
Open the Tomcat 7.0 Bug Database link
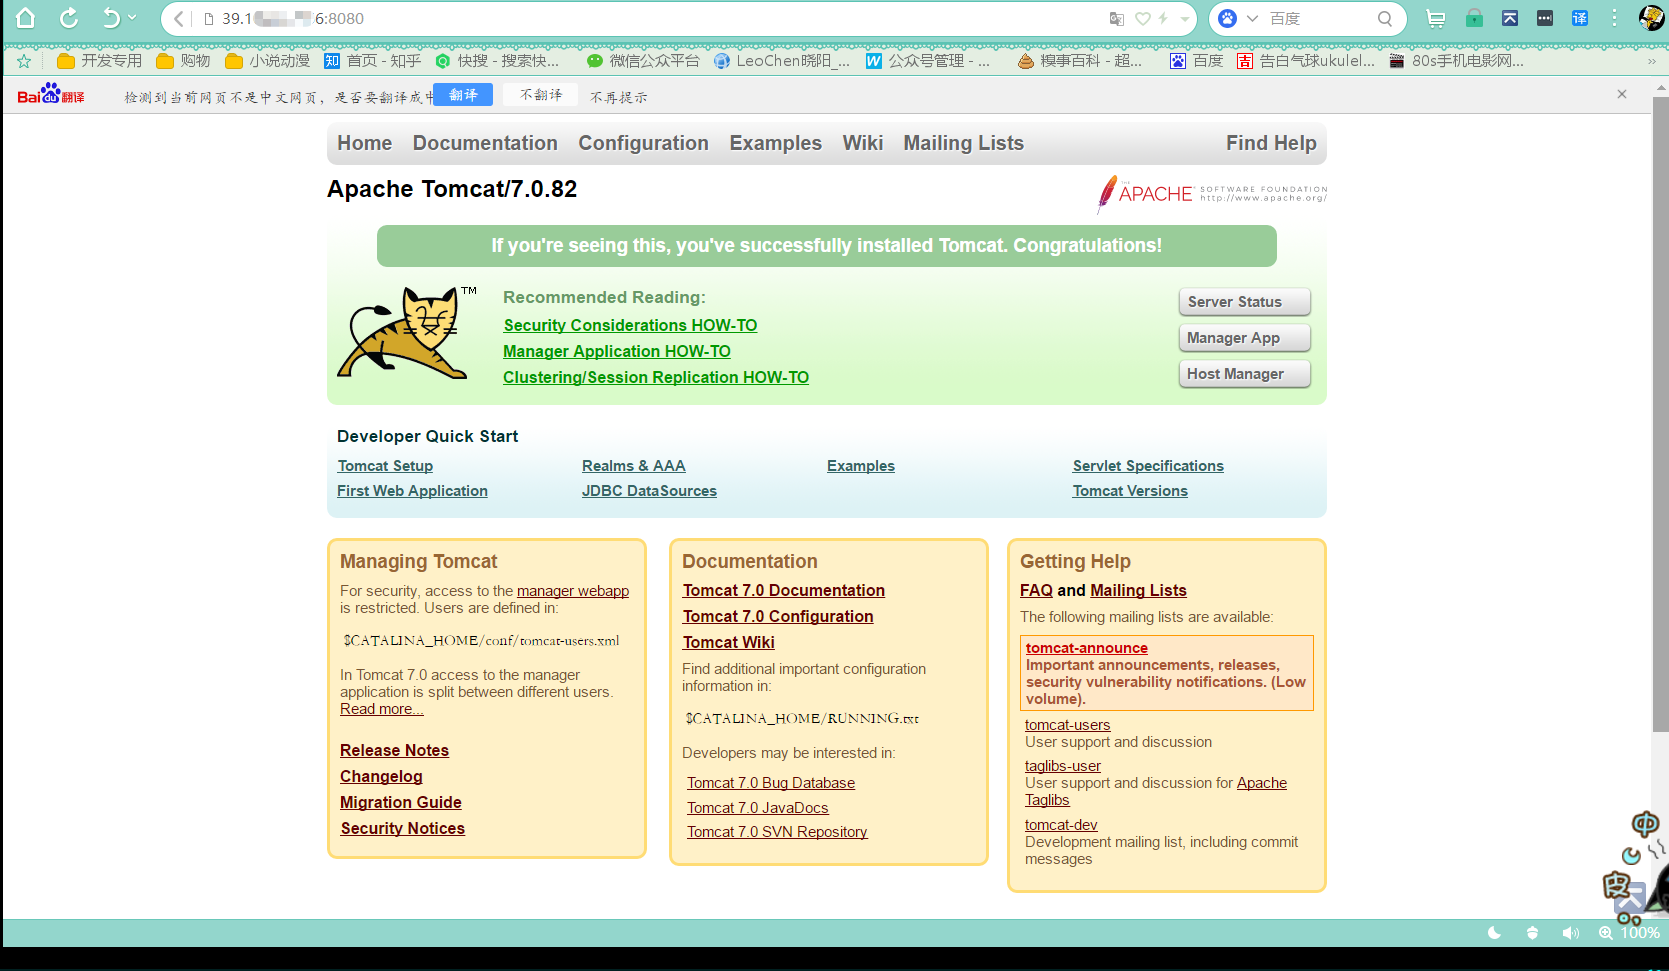(771, 783)
